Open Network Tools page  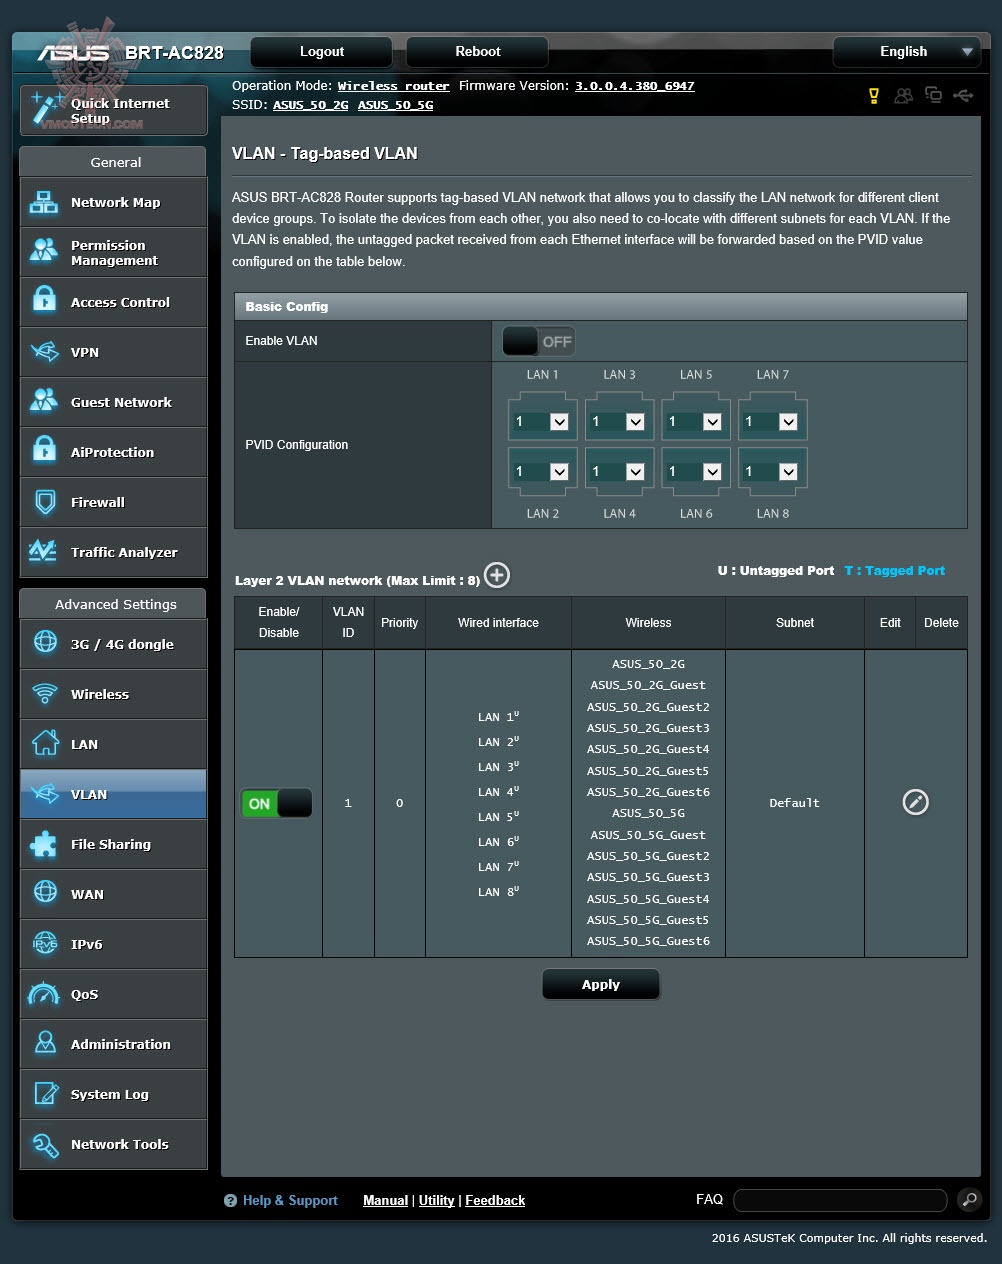click(x=114, y=1144)
